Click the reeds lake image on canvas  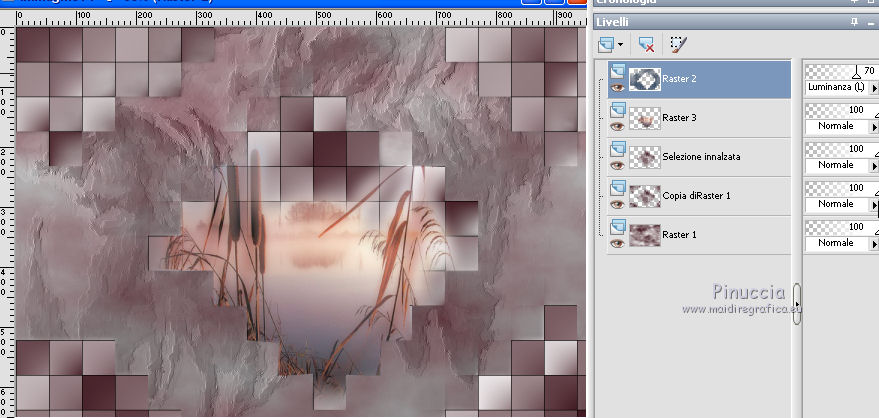point(314,269)
